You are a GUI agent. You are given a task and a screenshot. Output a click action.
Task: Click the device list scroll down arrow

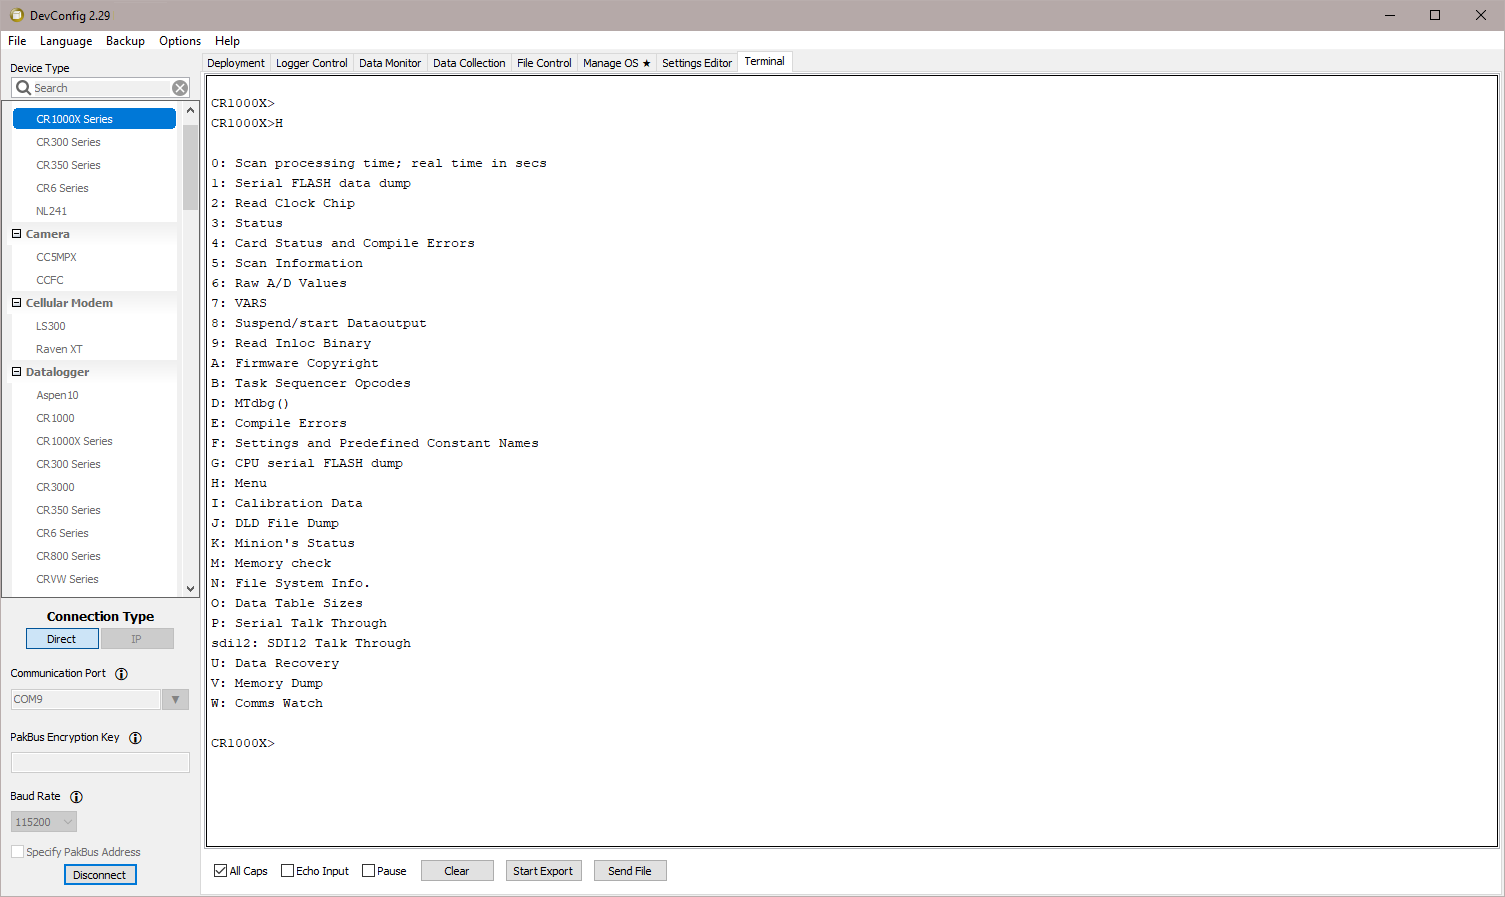coord(191,589)
